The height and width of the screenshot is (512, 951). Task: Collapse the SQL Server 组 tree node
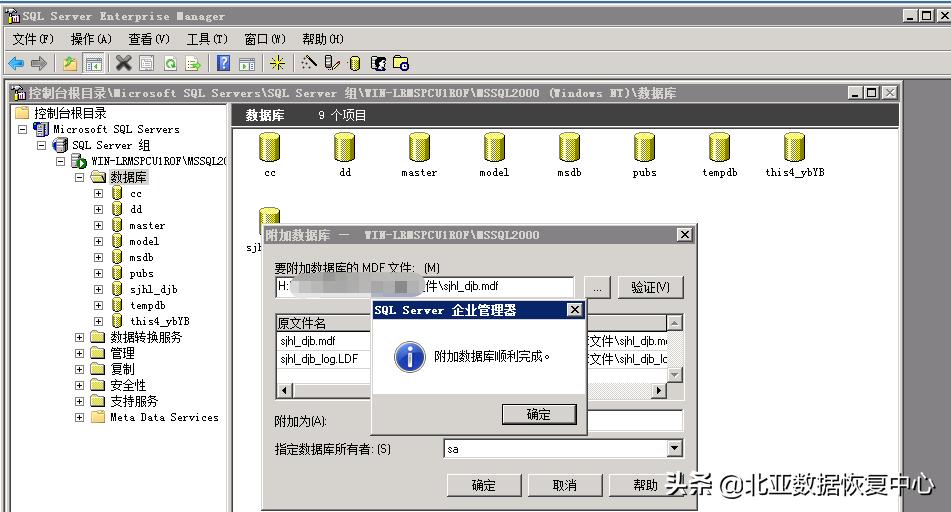[41, 145]
